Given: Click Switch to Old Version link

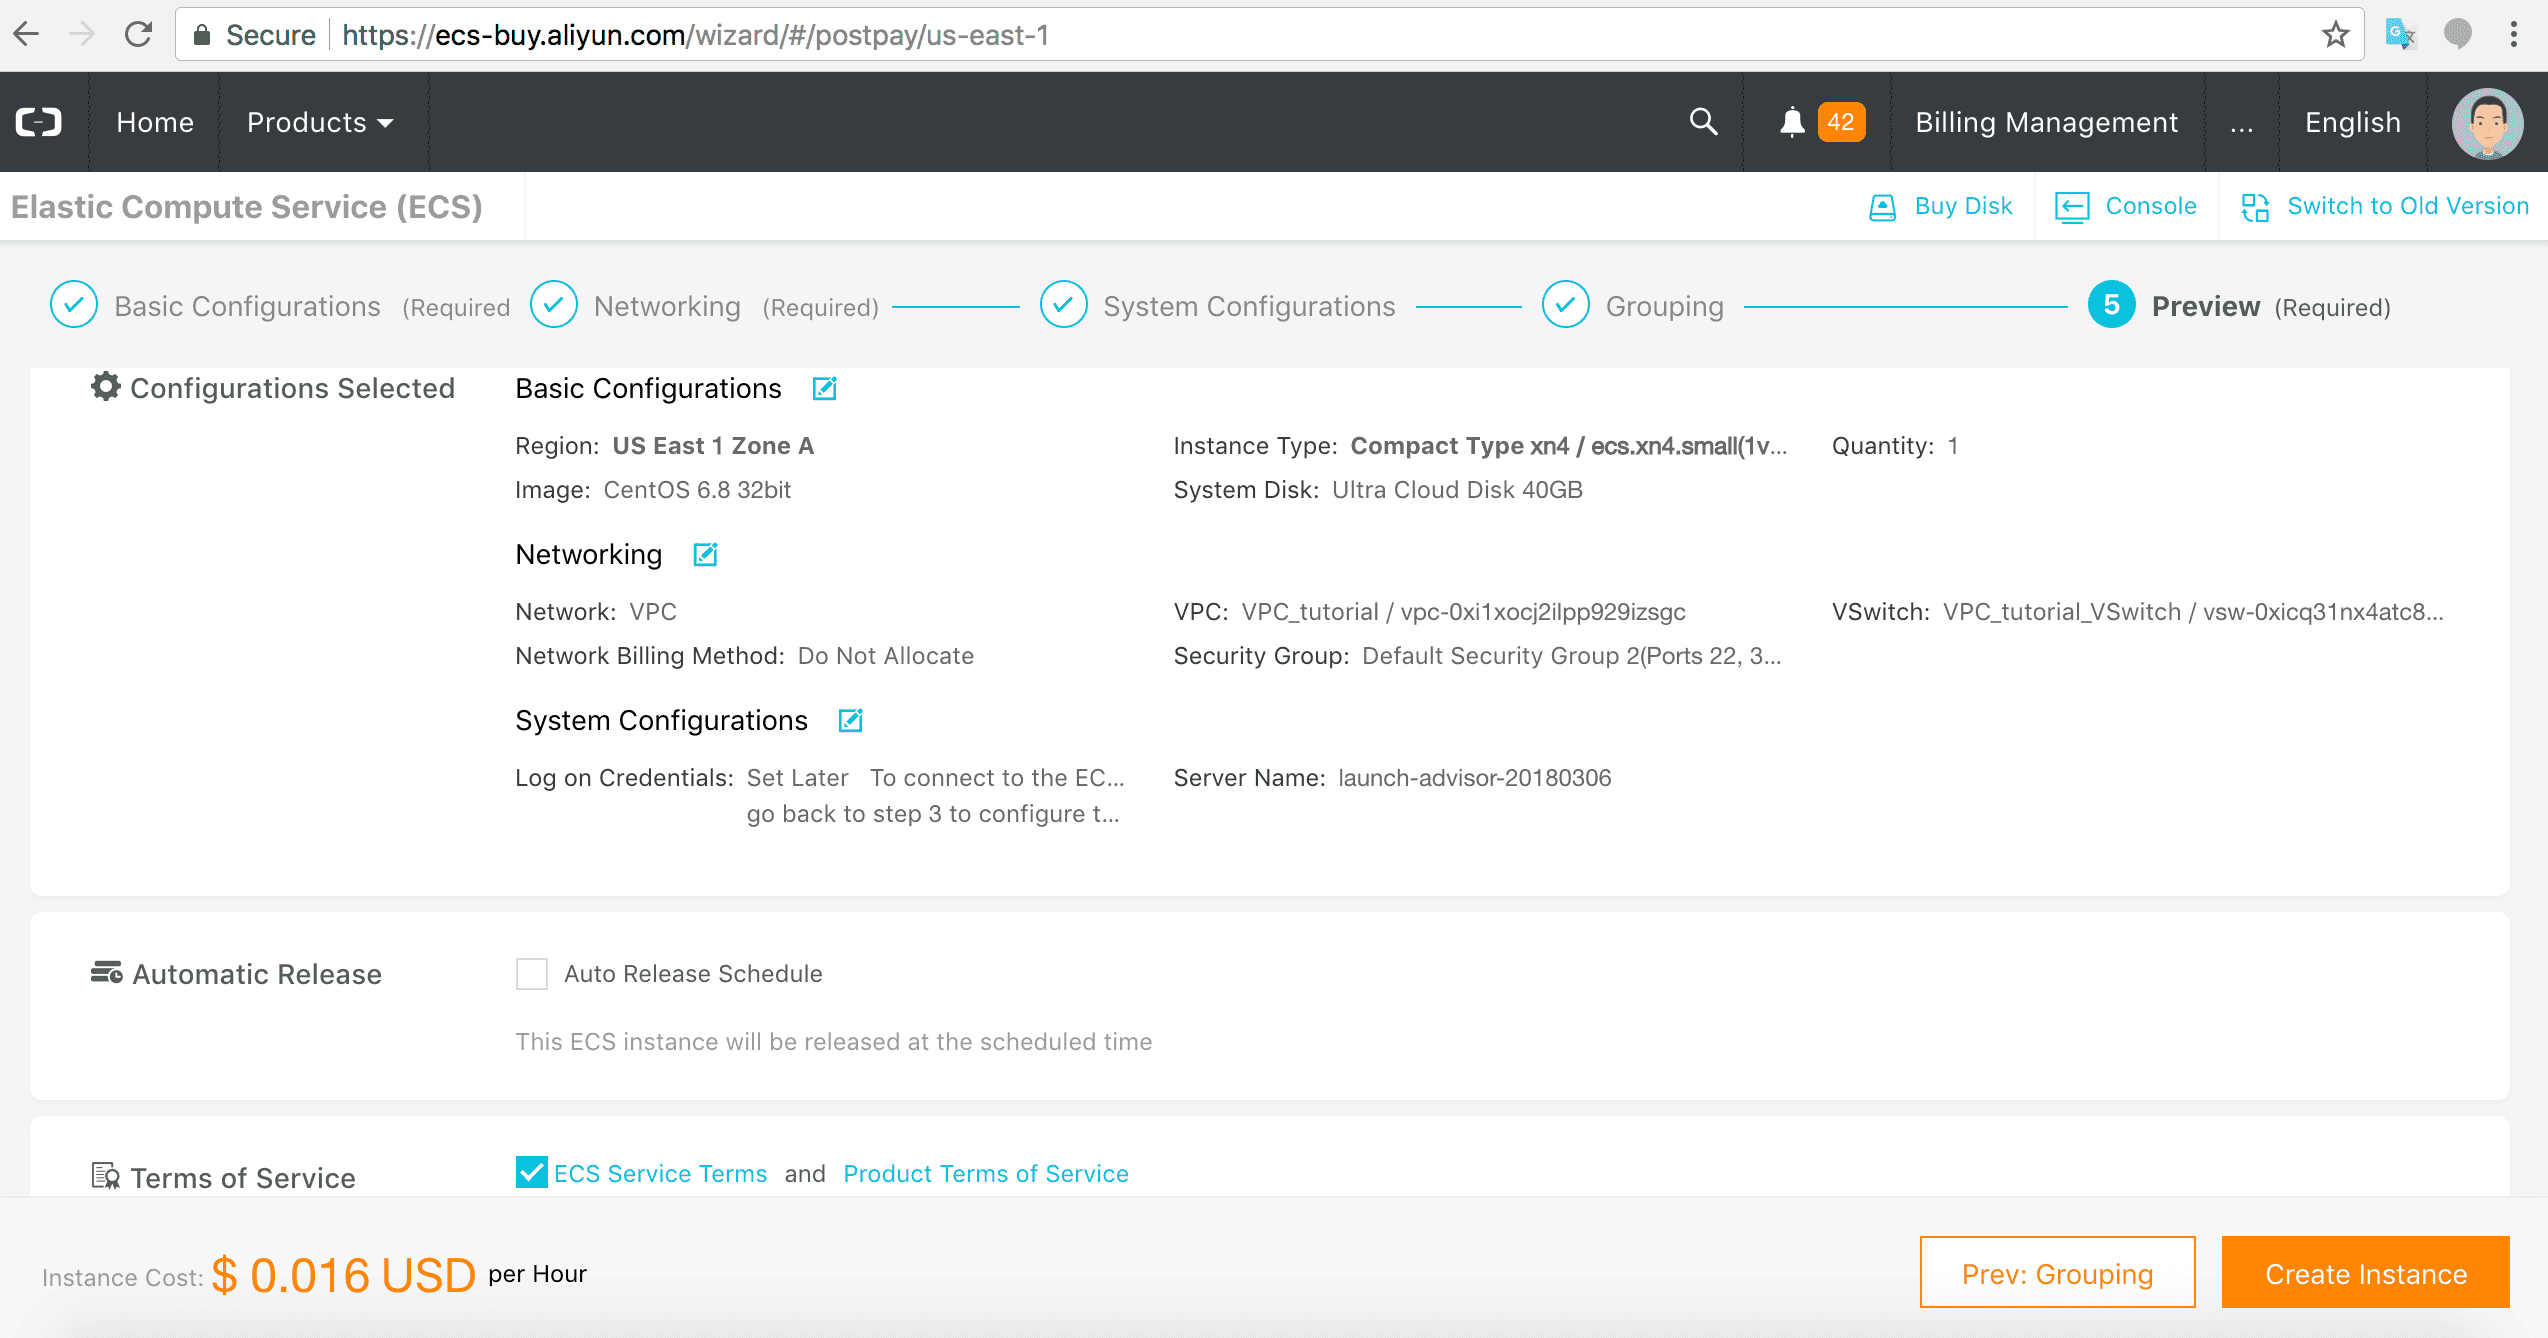Looking at the screenshot, I should pyautogui.click(x=2408, y=206).
